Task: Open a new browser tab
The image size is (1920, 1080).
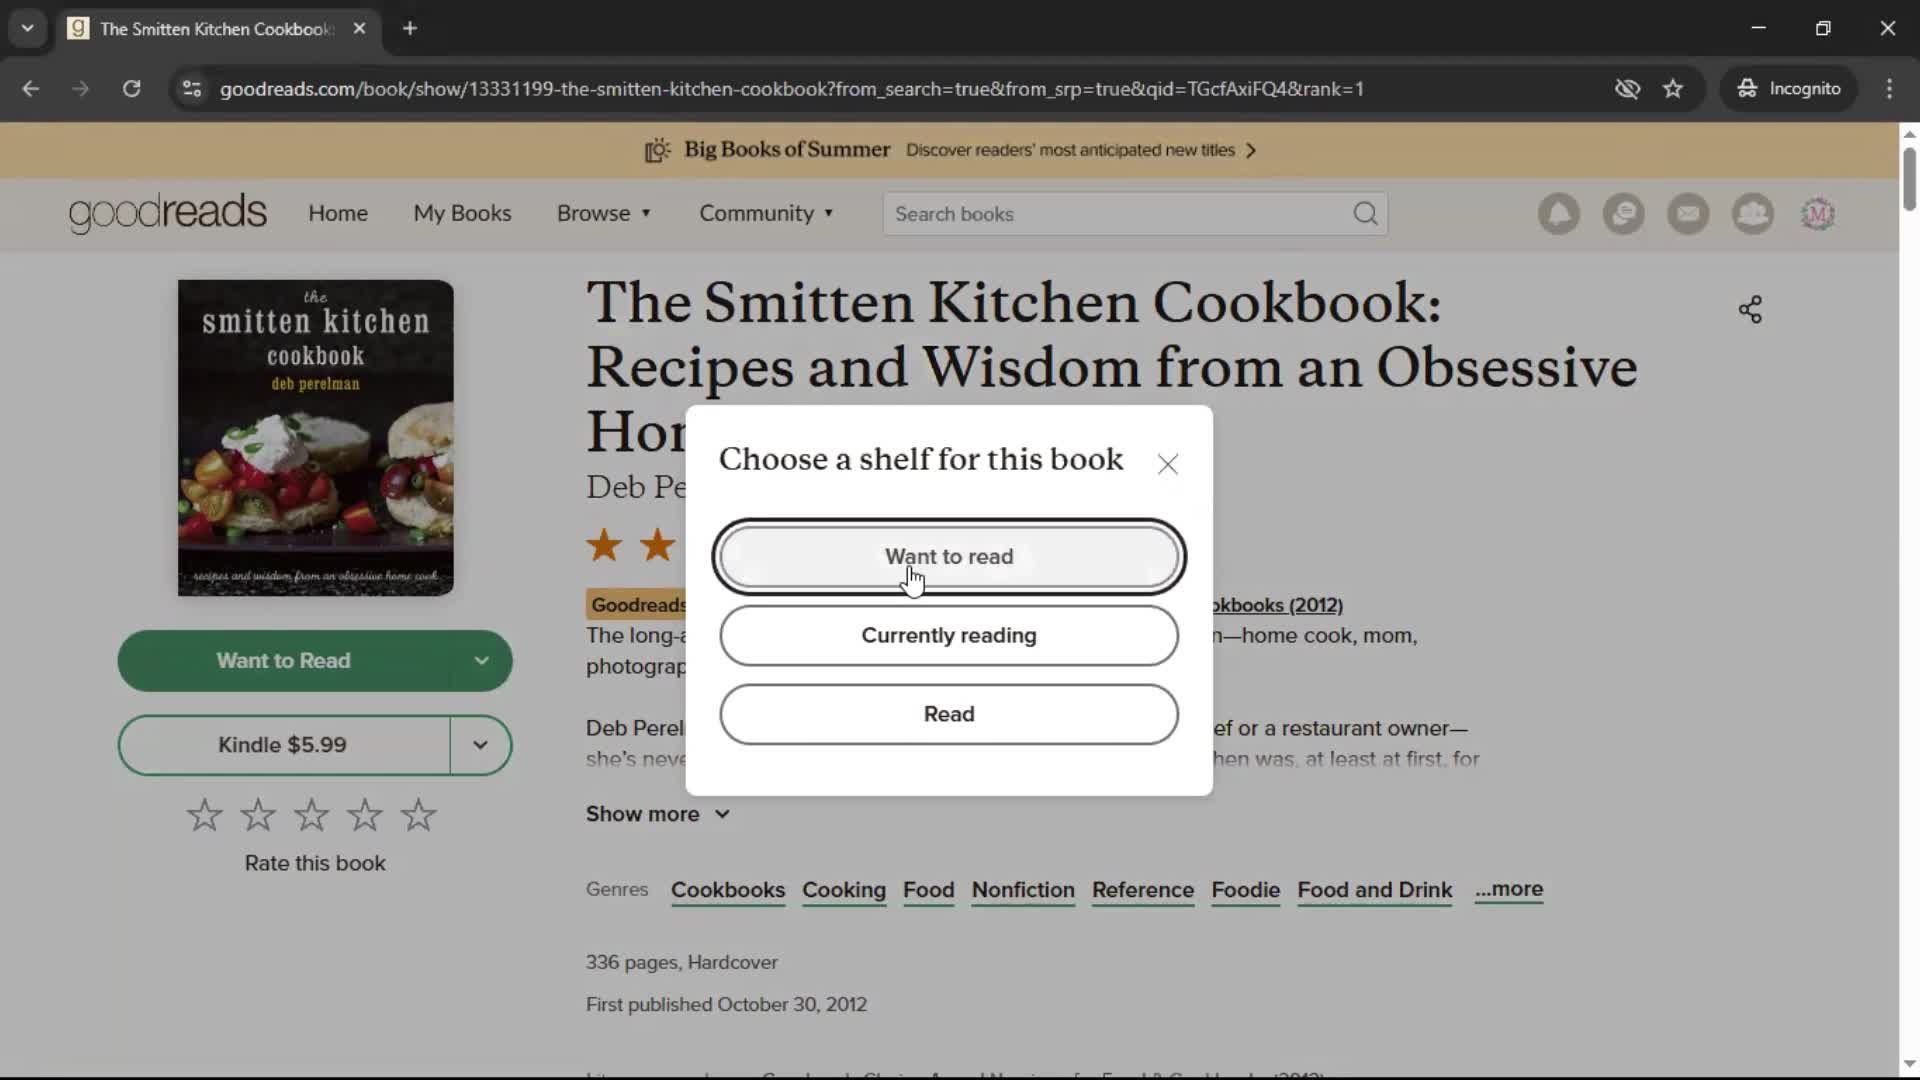Action: 410,29
